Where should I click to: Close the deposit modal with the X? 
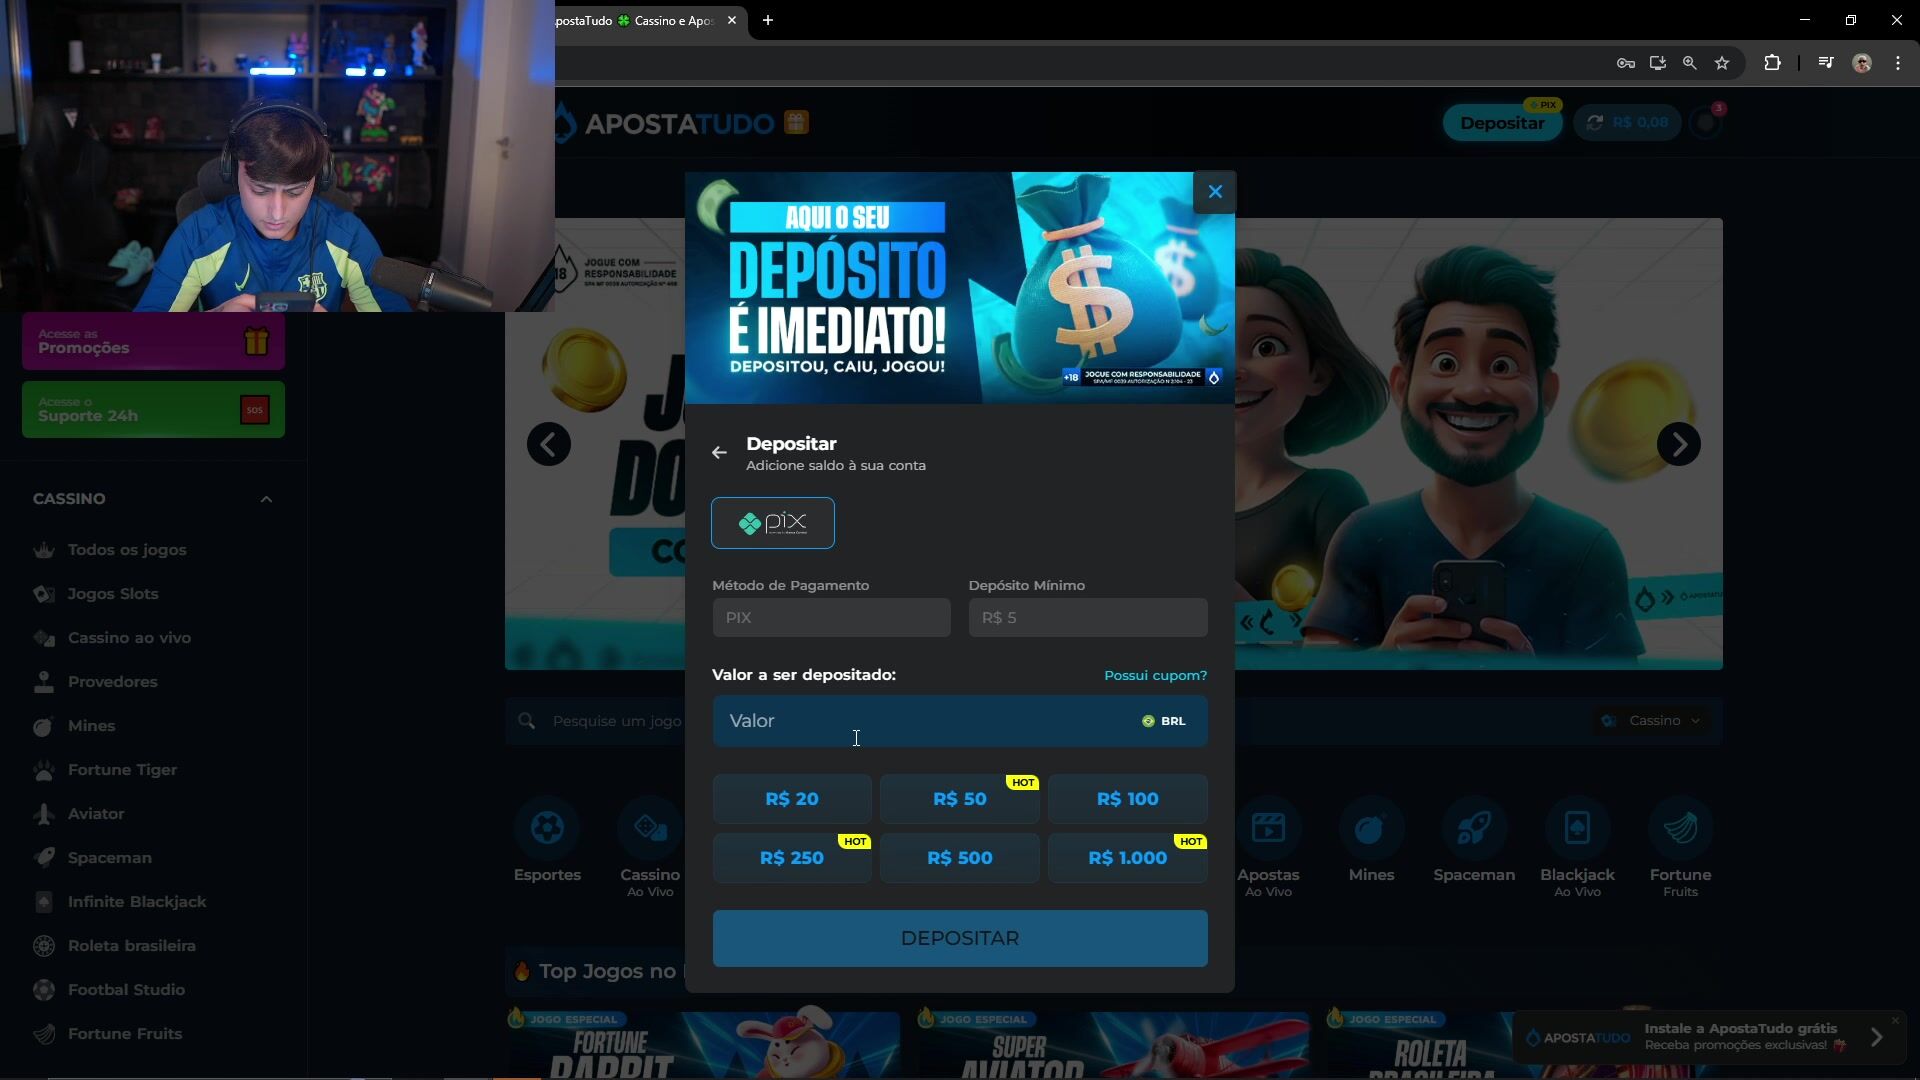click(1215, 192)
